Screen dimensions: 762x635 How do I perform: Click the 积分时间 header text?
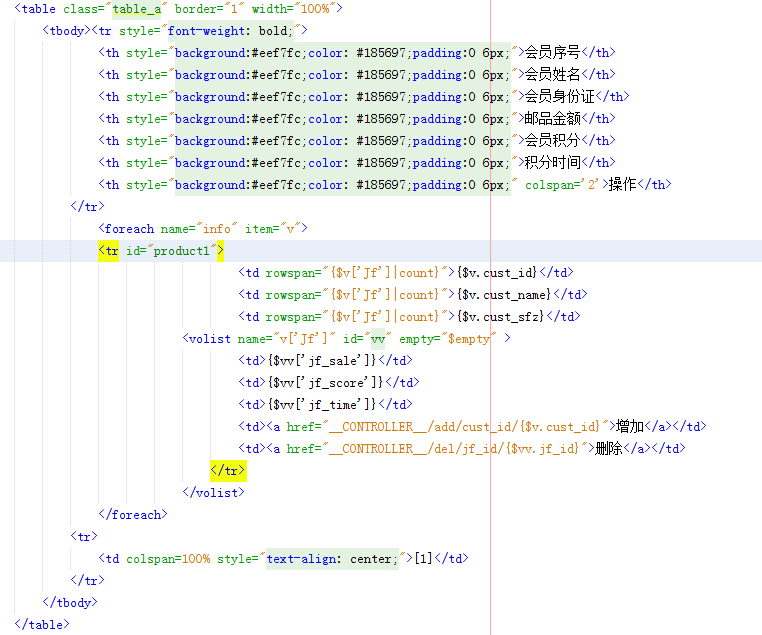(552, 163)
